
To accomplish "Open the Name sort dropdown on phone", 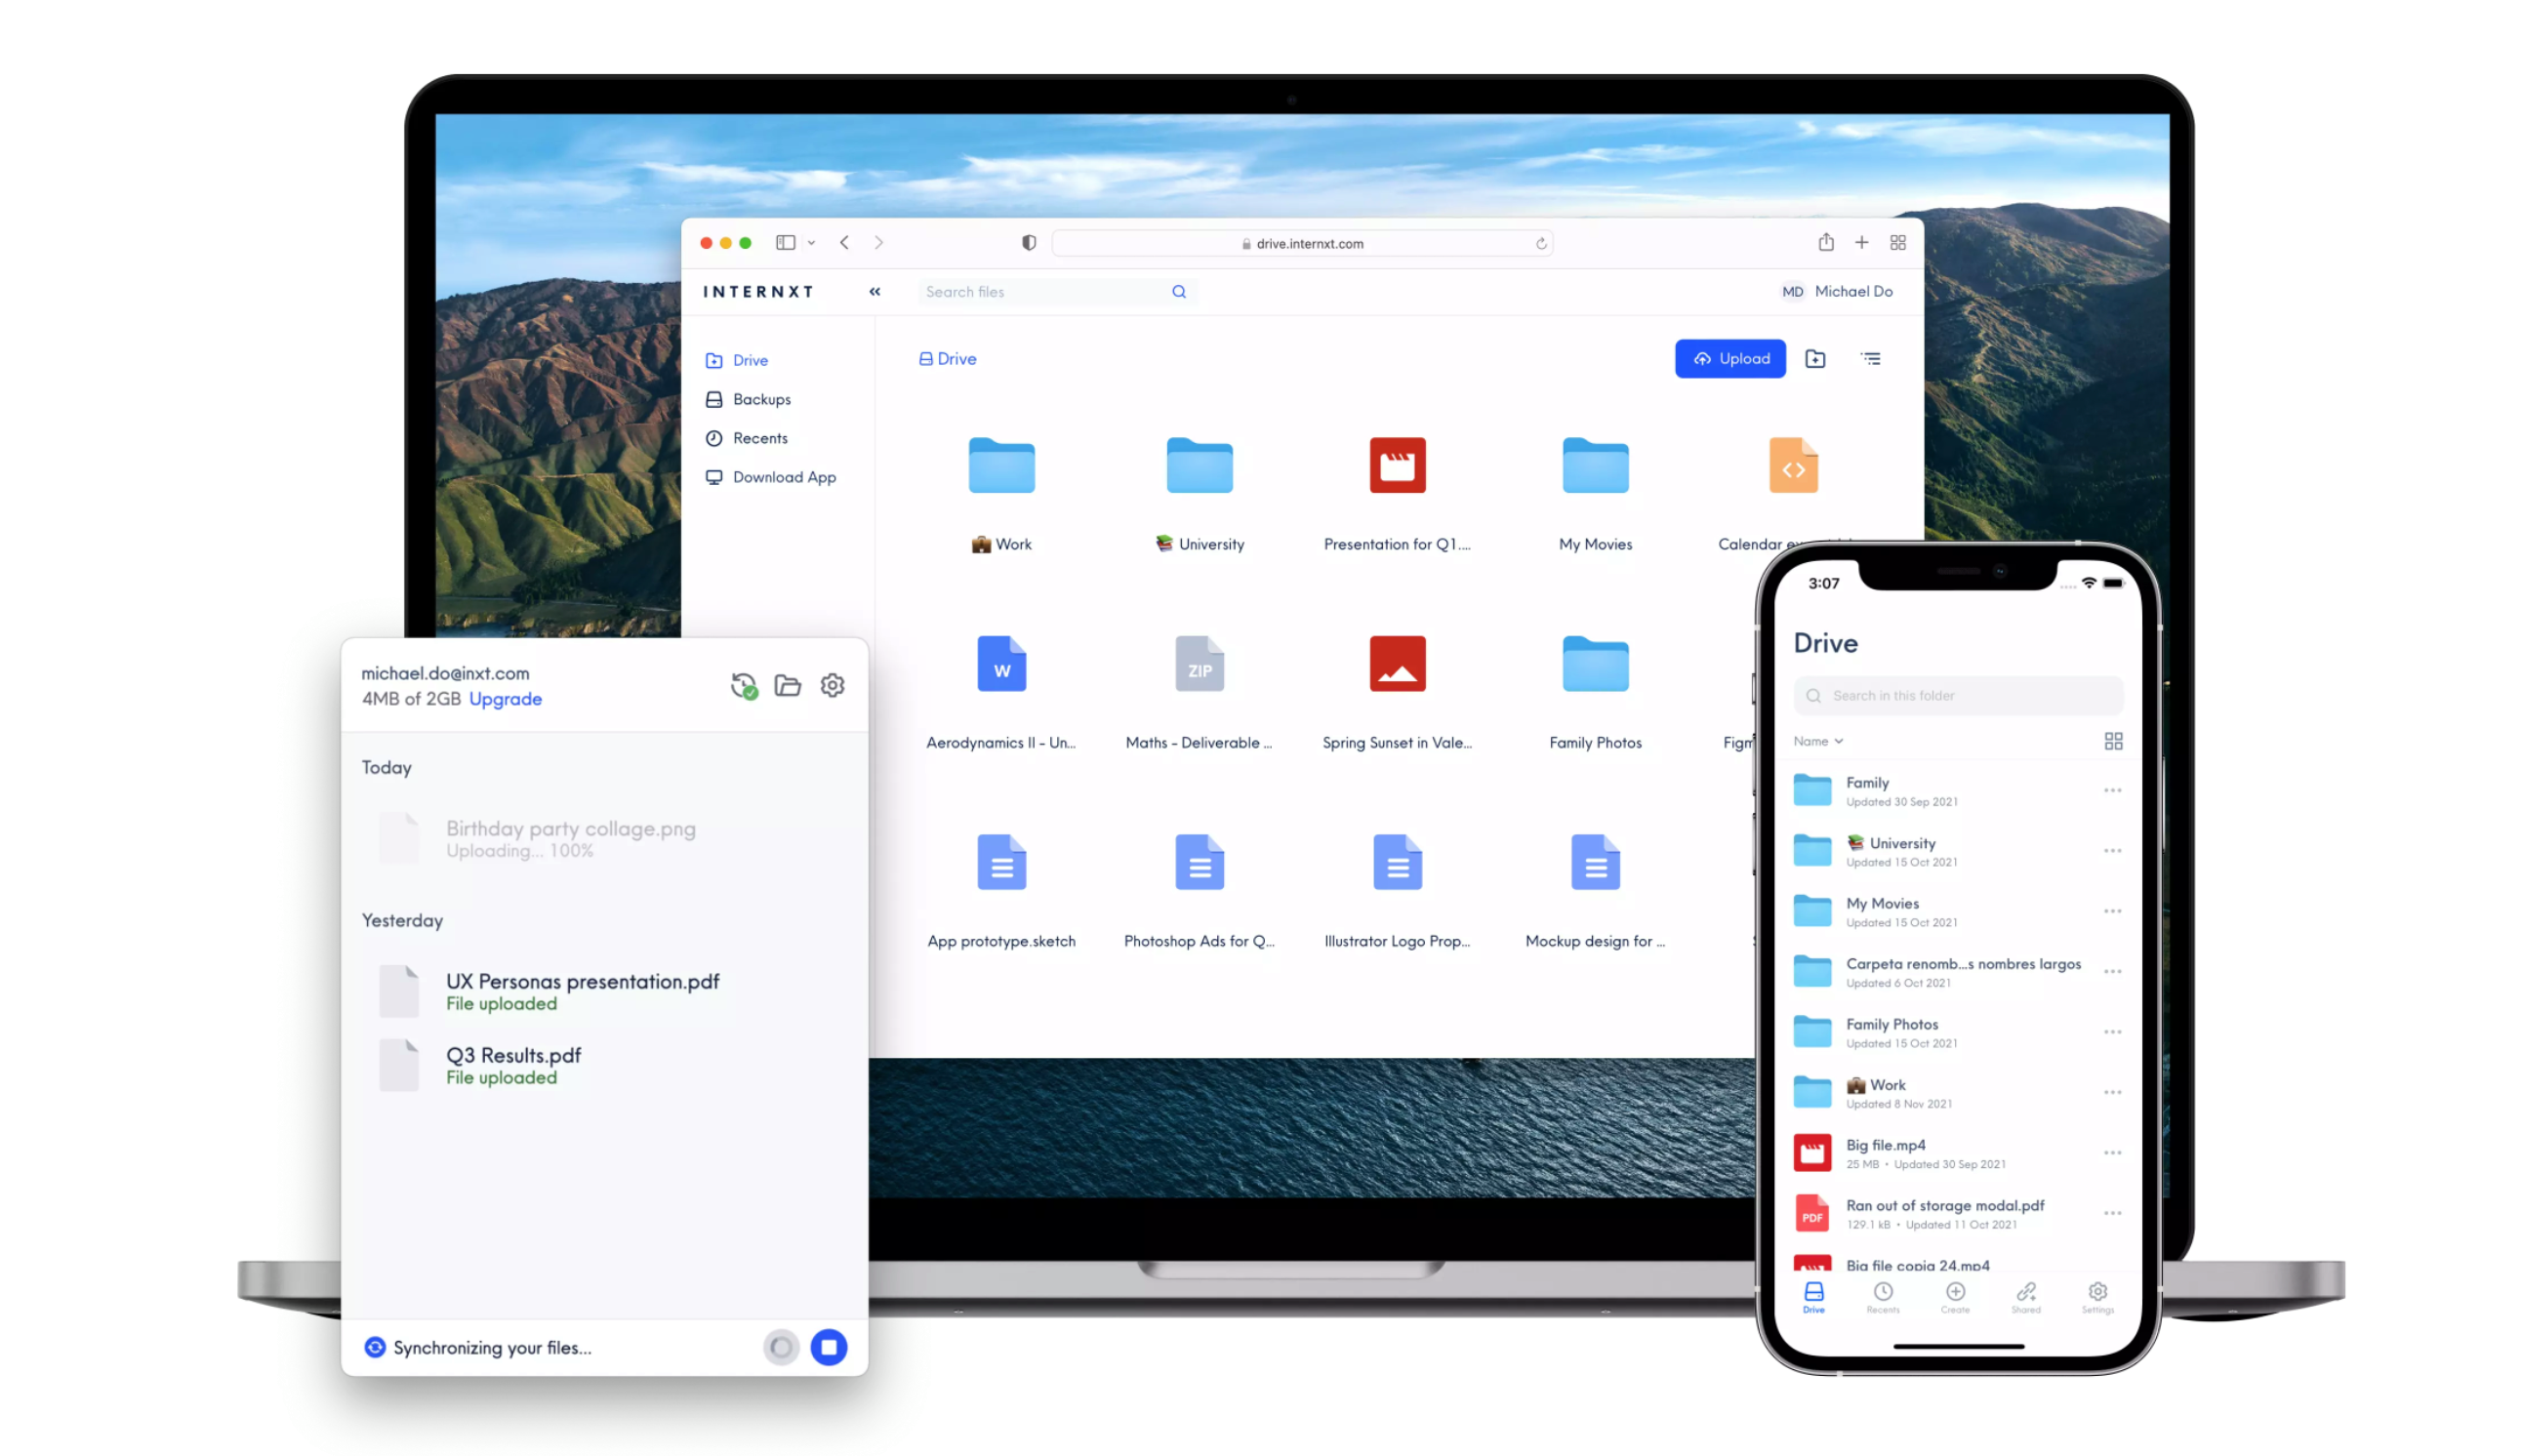I will point(1819,741).
